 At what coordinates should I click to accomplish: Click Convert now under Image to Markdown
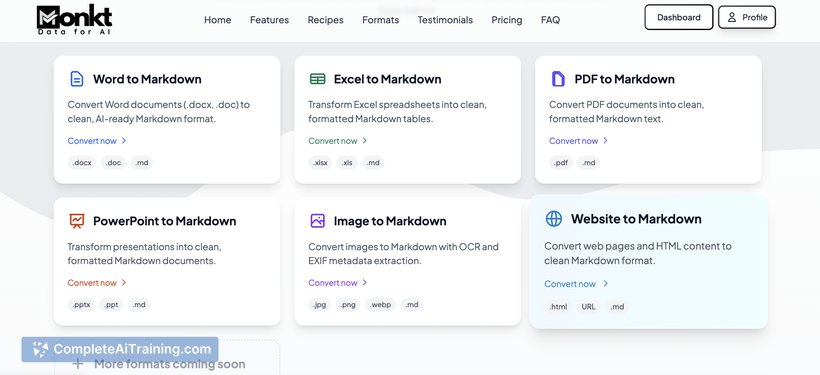pos(333,282)
